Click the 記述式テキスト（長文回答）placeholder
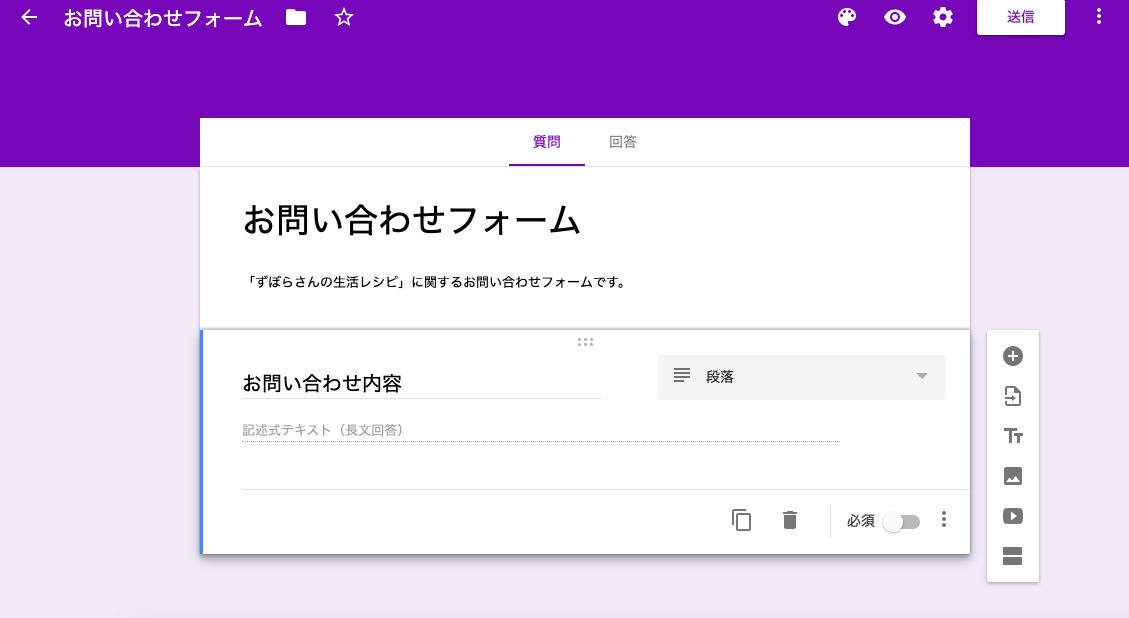 323,430
